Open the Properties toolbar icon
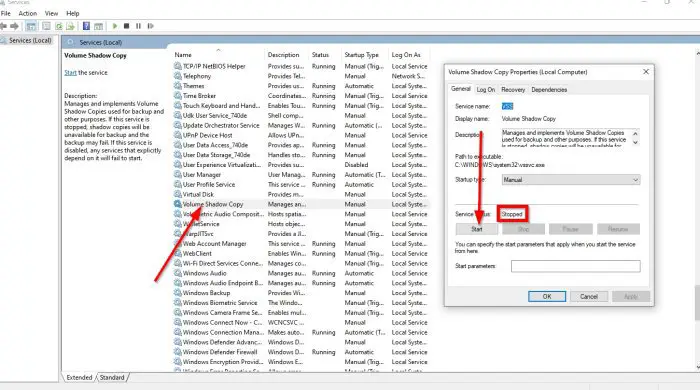 pyautogui.click(x=46, y=26)
